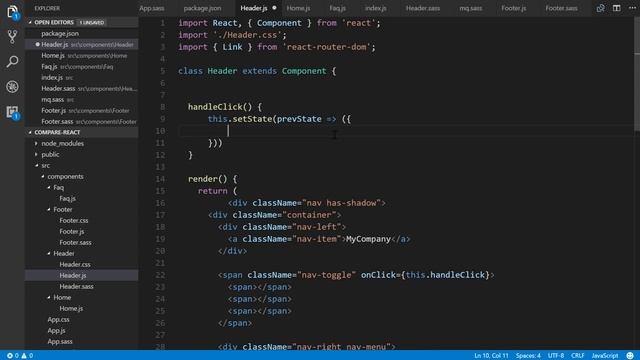
Task: Collapse the components folder
Action: (42, 176)
